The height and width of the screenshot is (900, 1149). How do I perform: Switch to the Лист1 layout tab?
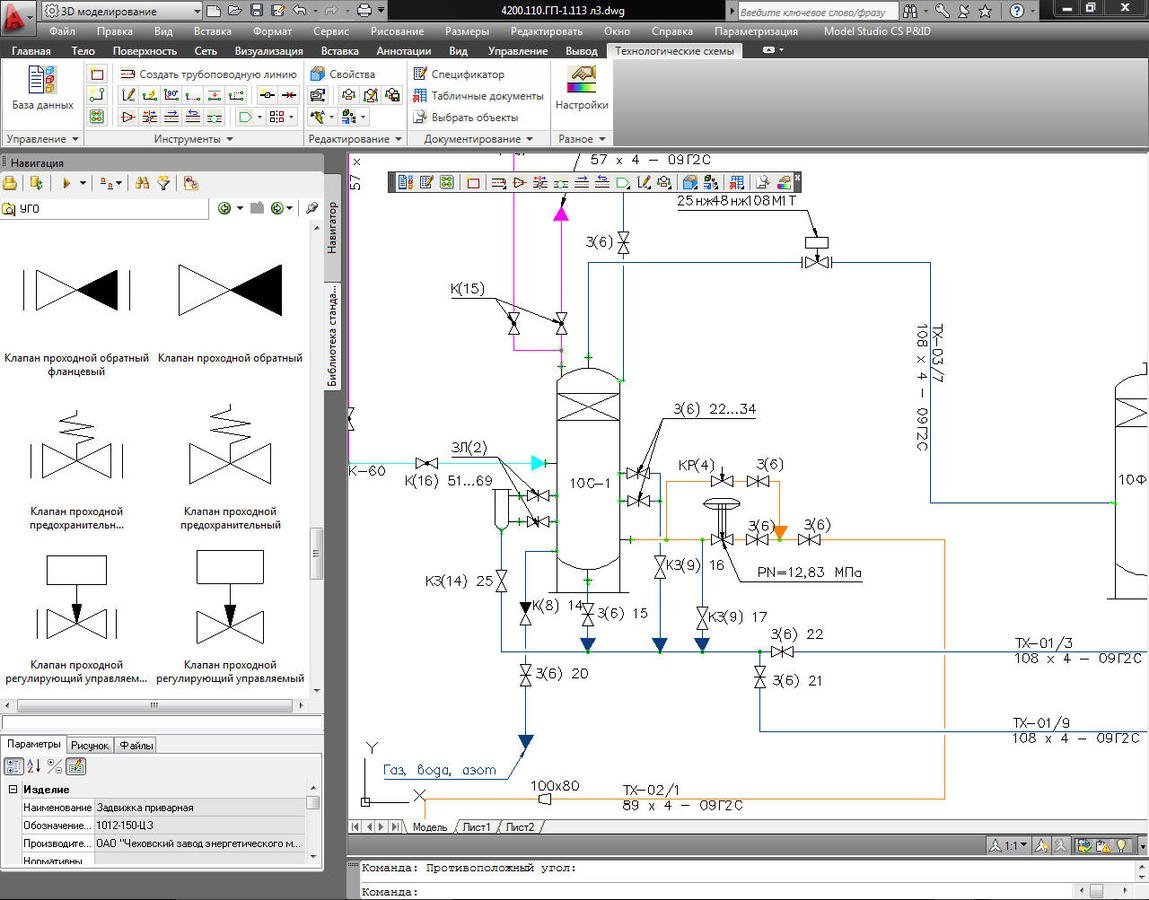pyautogui.click(x=476, y=827)
